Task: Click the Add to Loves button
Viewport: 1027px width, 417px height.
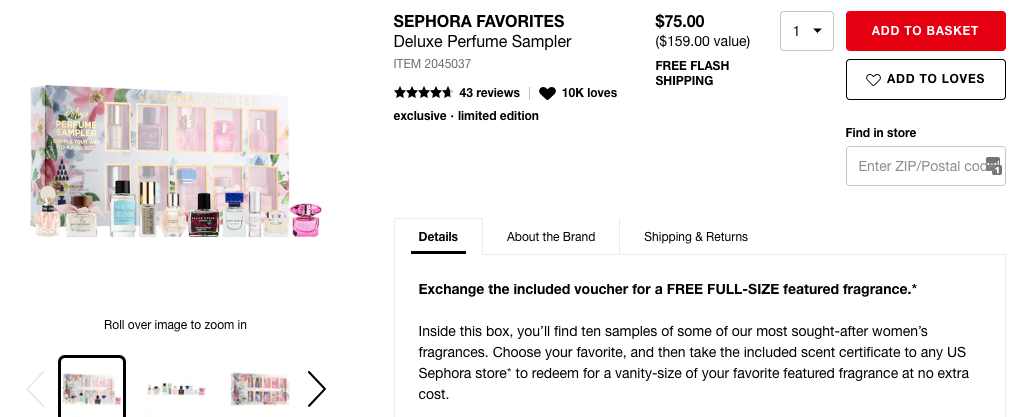Action: pos(925,79)
